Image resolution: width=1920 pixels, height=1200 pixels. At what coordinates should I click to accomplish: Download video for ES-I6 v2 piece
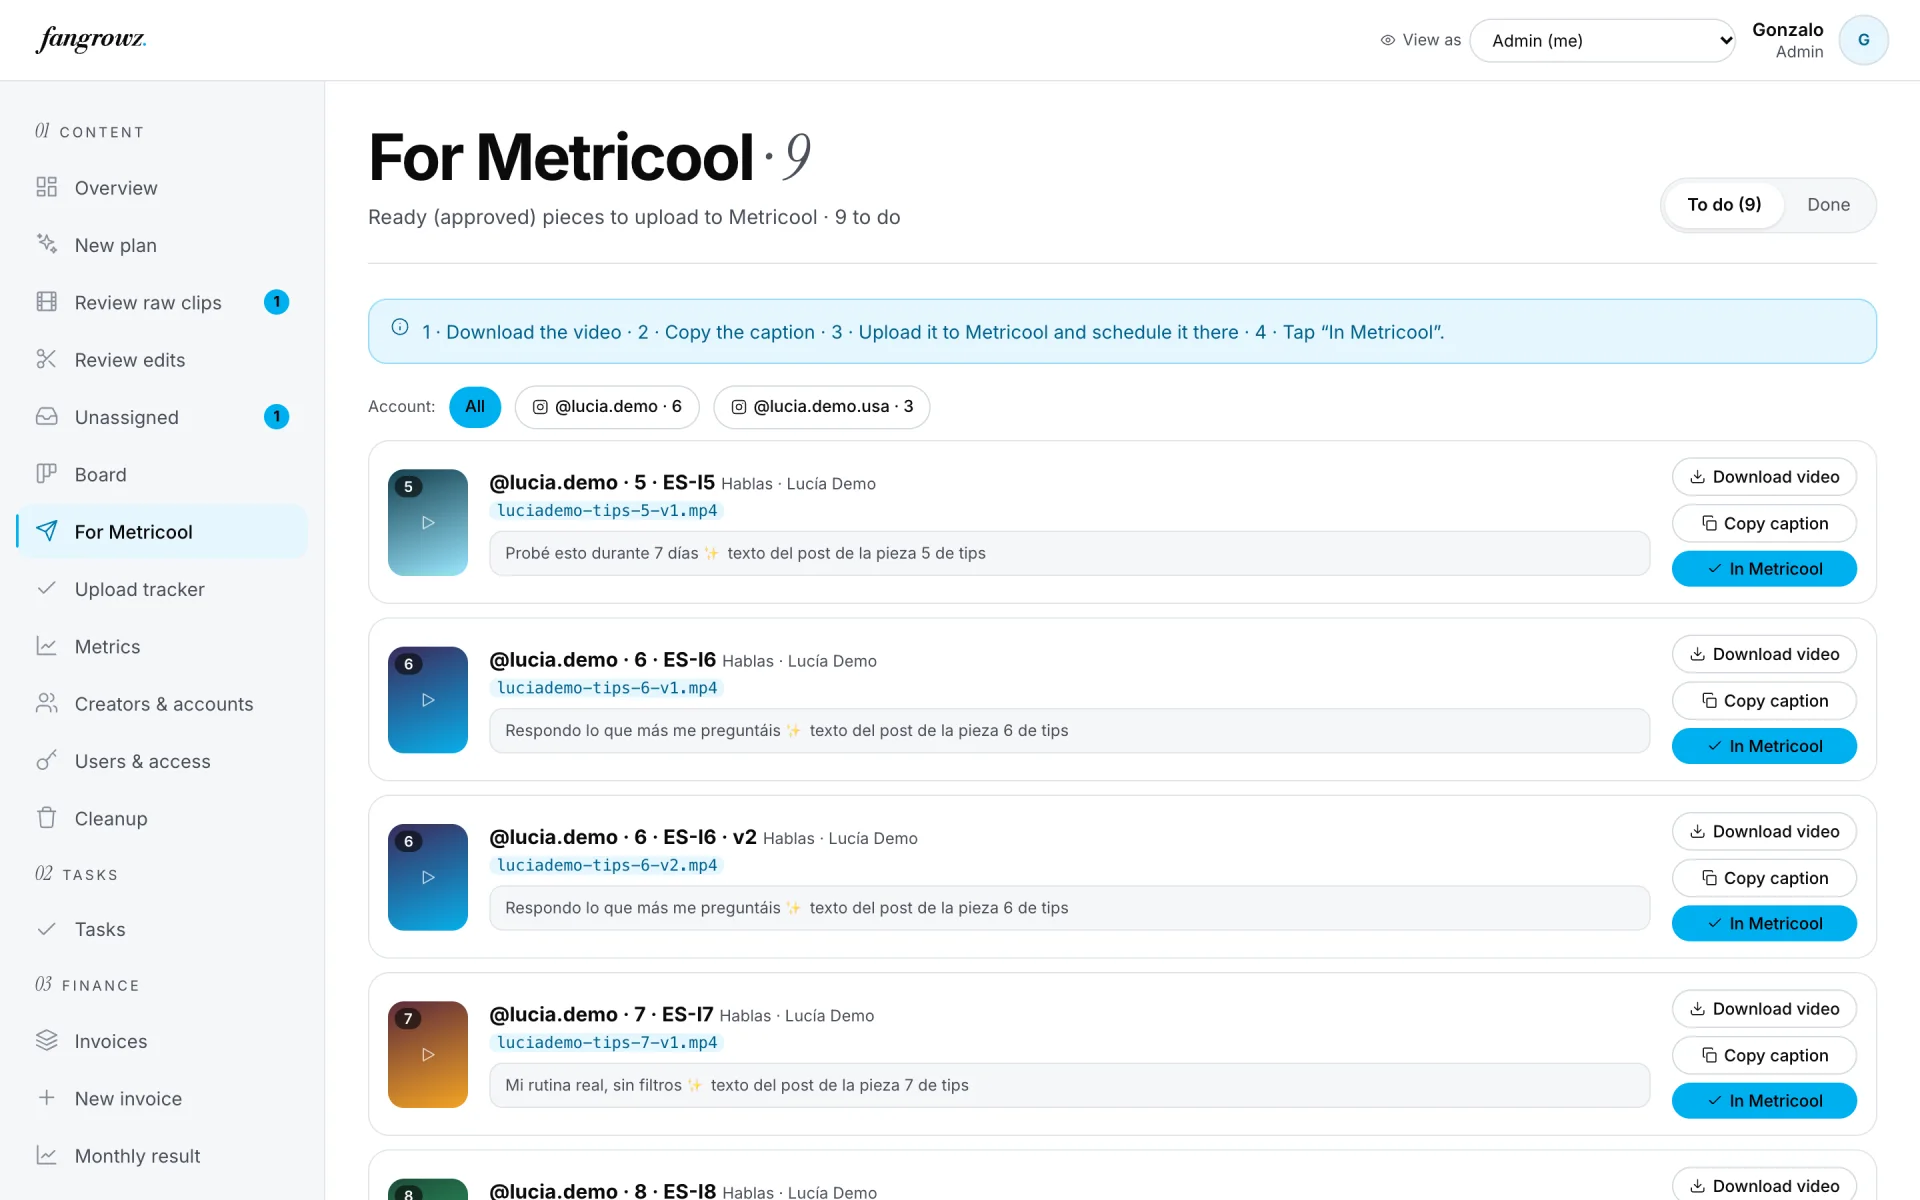tap(1764, 831)
